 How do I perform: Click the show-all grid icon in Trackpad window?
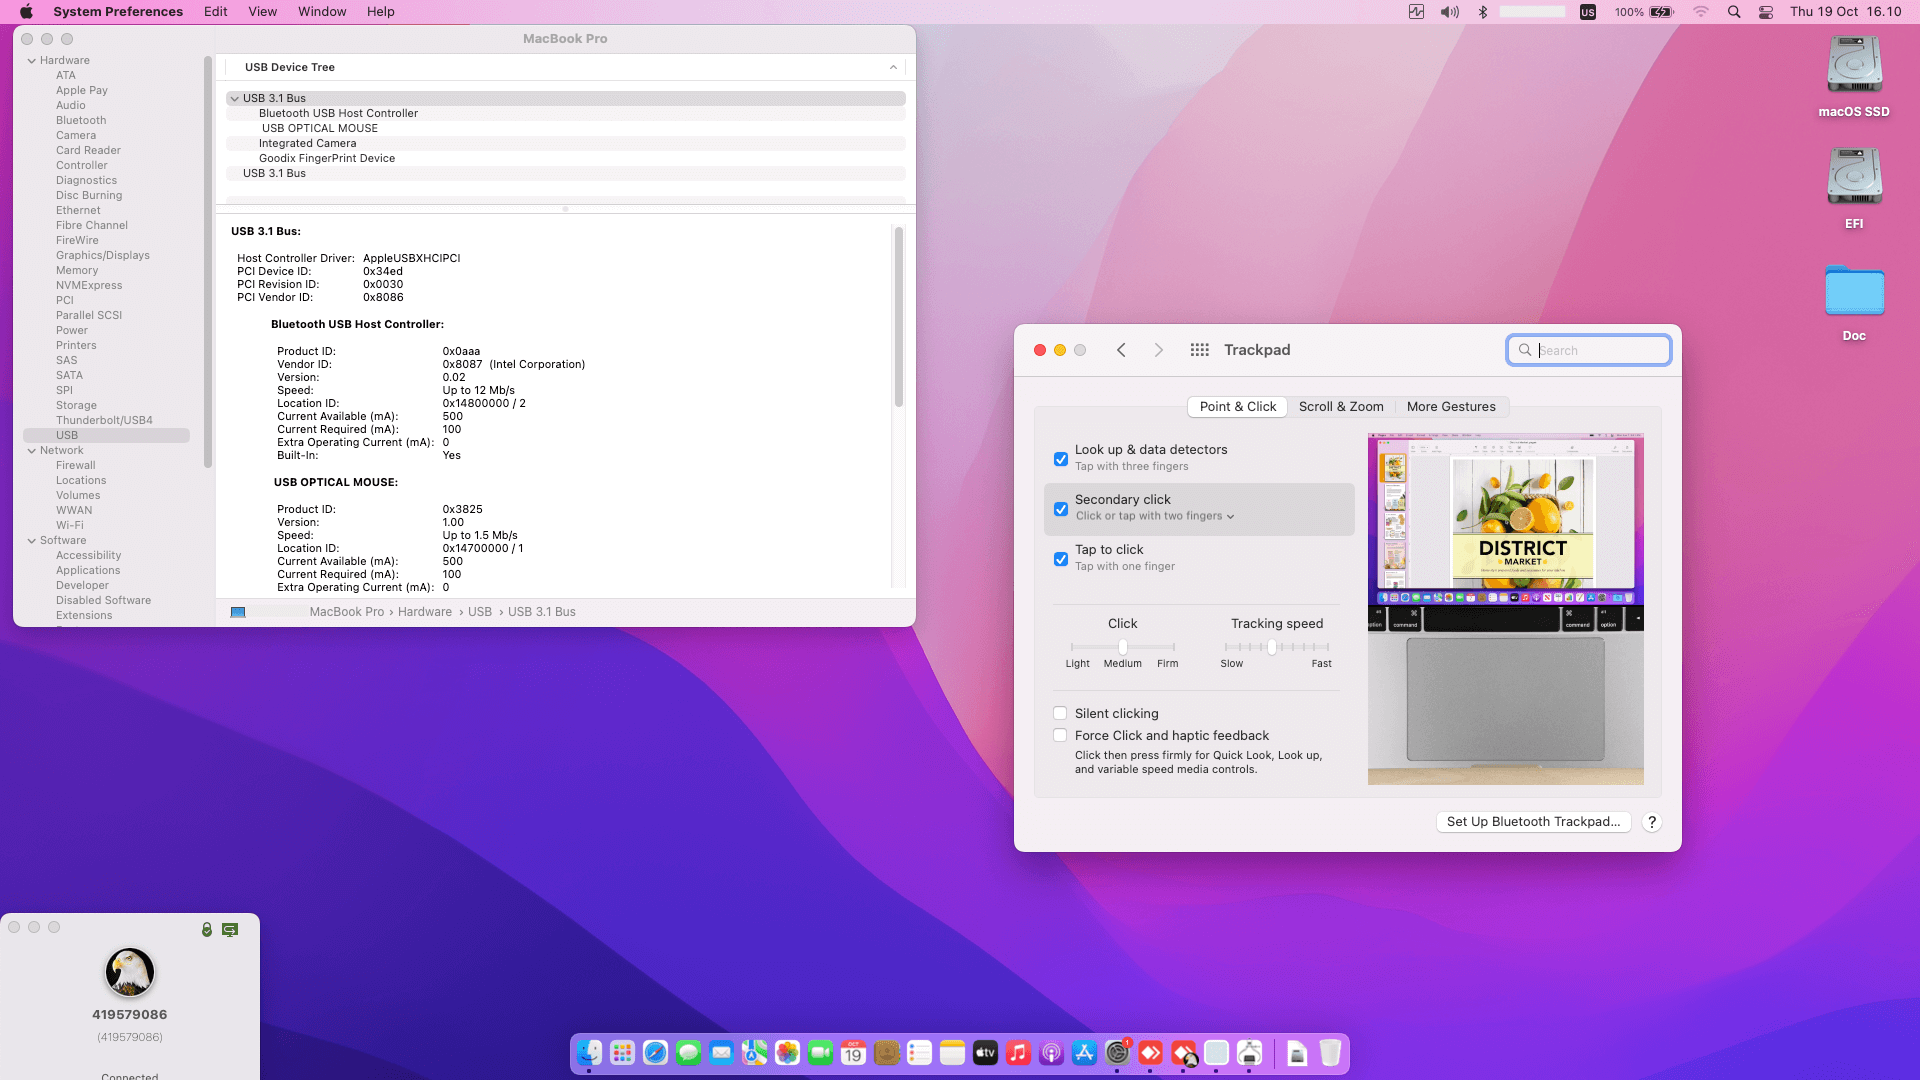pyautogui.click(x=1199, y=350)
